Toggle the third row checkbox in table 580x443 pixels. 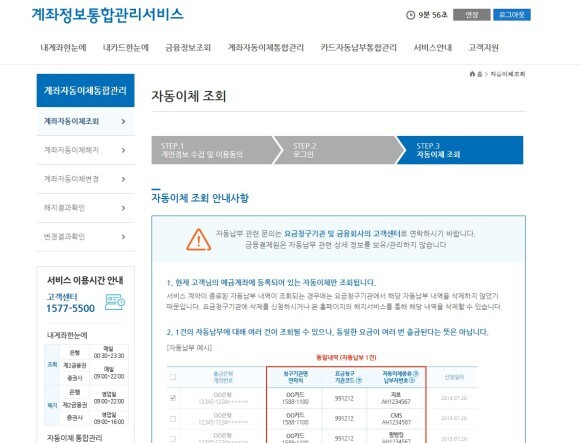pos(173,439)
